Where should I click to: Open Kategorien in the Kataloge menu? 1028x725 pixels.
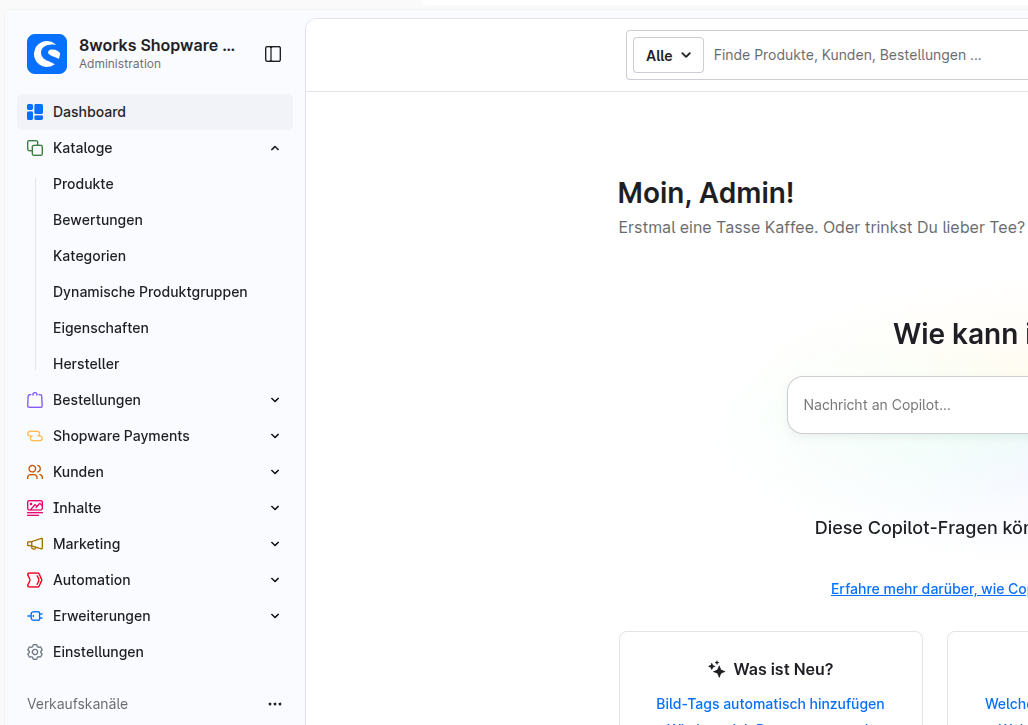(89, 256)
